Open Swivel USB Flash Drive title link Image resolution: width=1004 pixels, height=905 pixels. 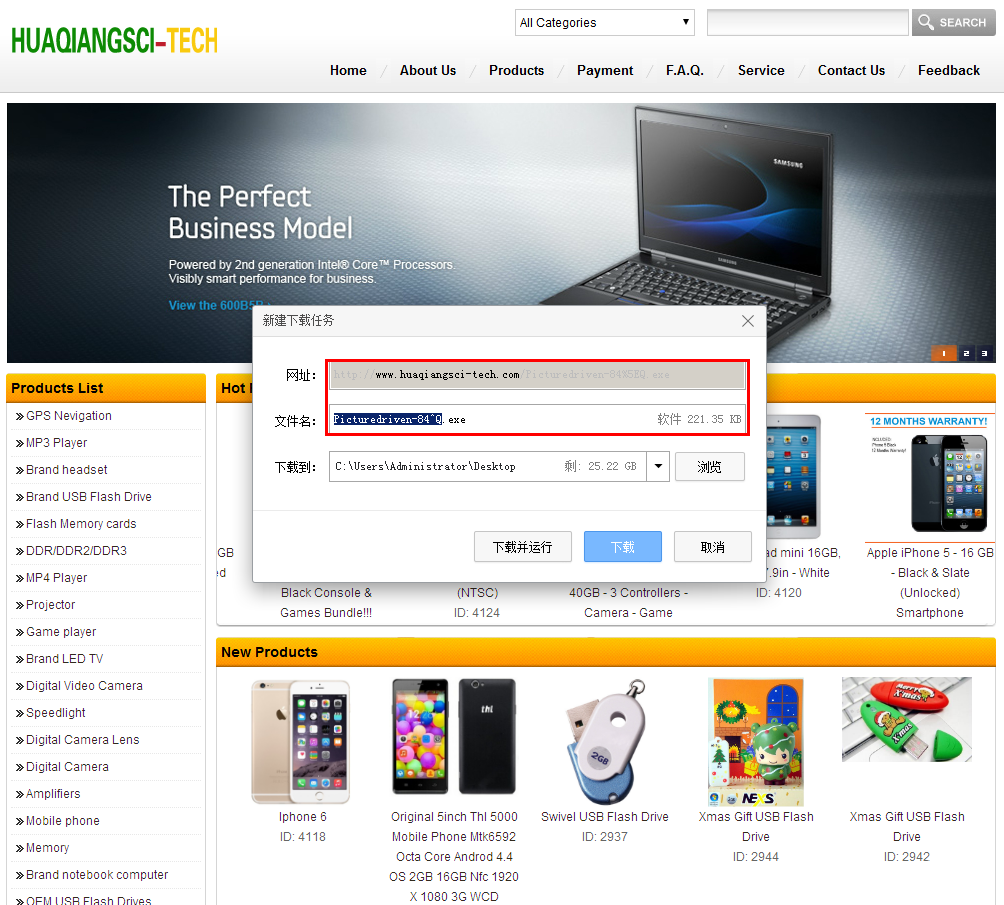(x=604, y=817)
